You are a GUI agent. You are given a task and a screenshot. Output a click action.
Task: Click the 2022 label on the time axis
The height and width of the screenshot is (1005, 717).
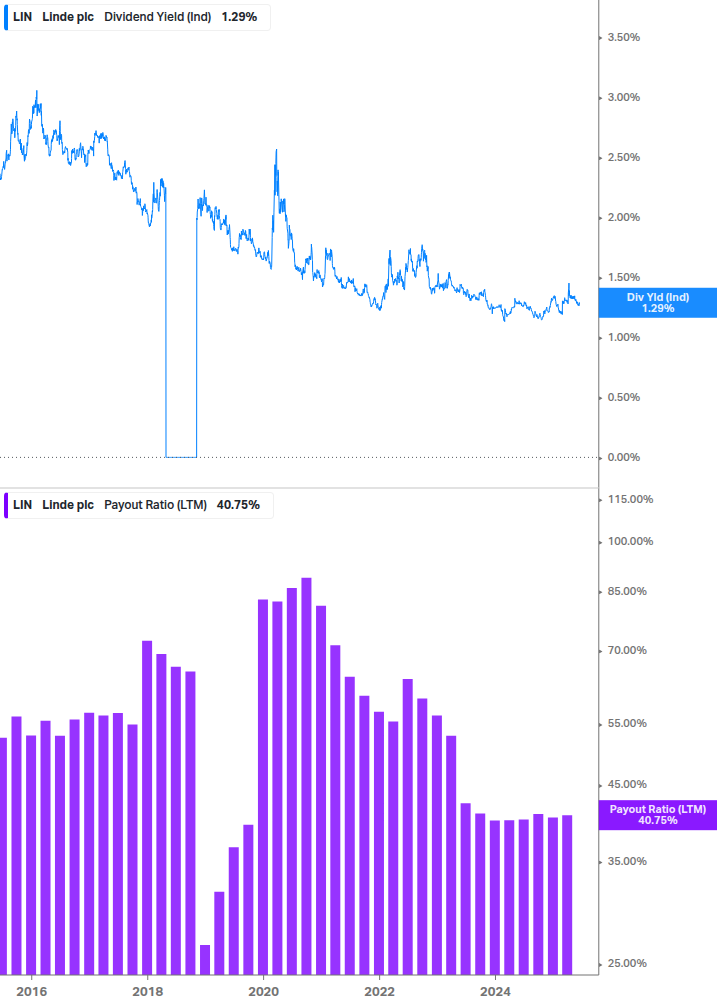click(379, 992)
